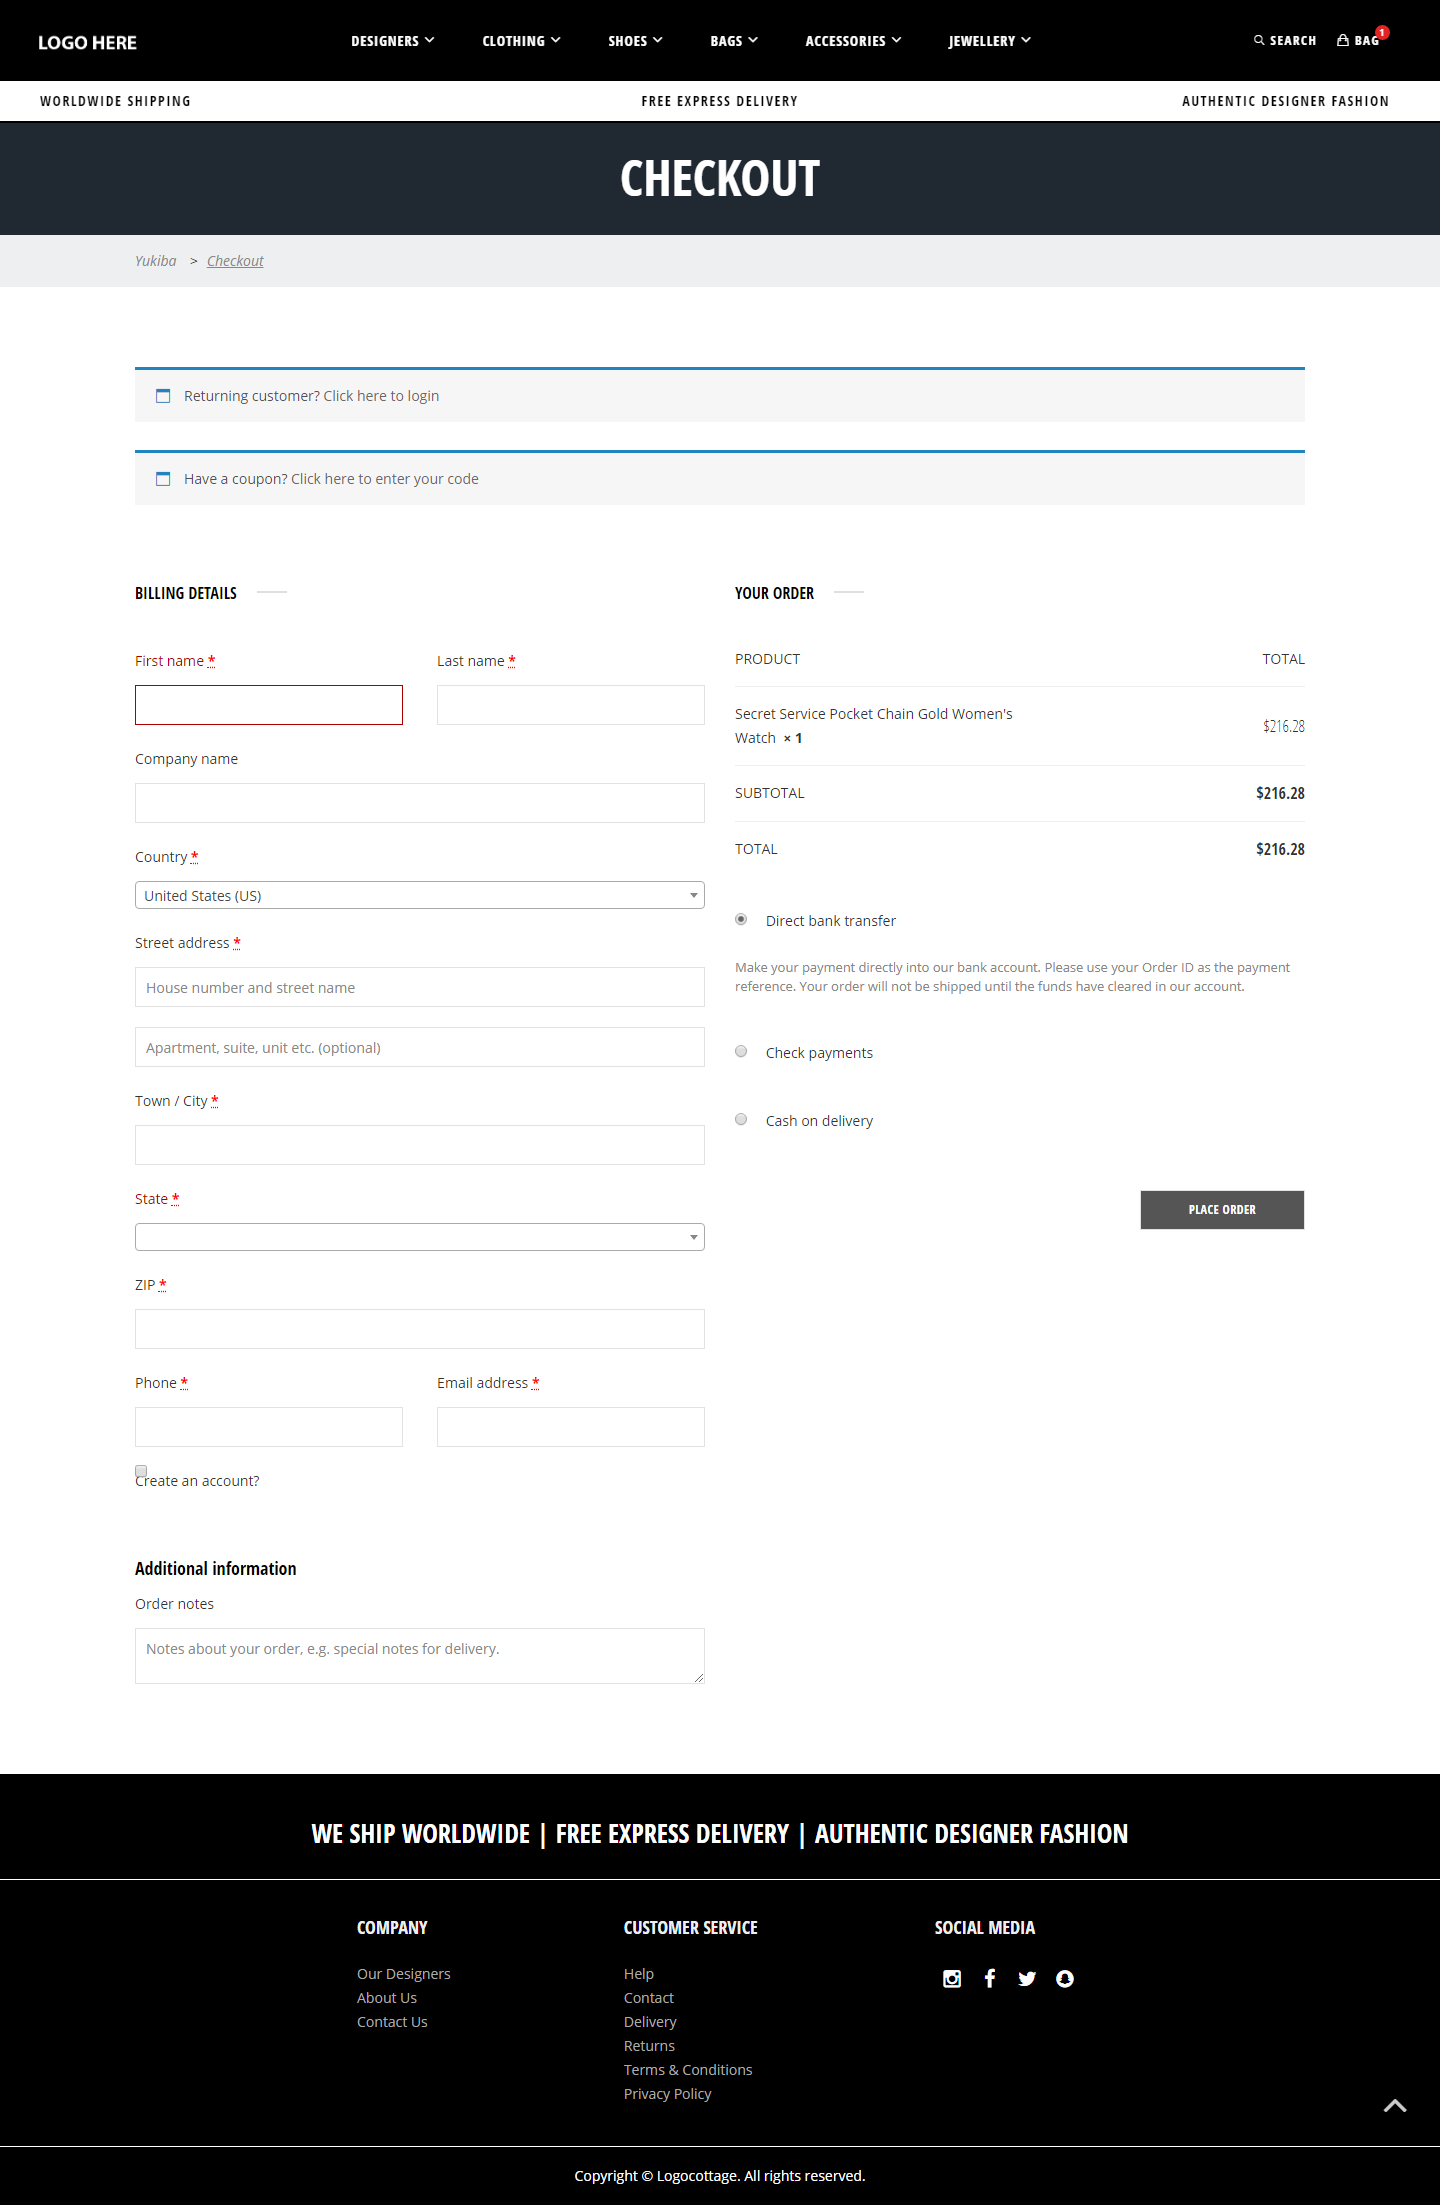
Task: Click the coupon notice window icon
Action: (x=163, y=479)
